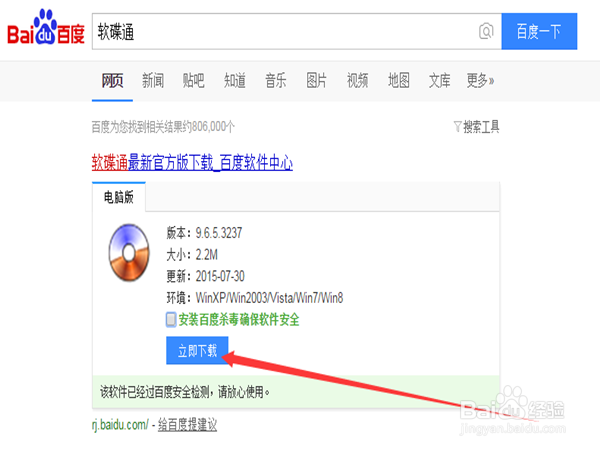600x450 pixels.
Task: Expand the 更多» options
Action: (480, 81)
